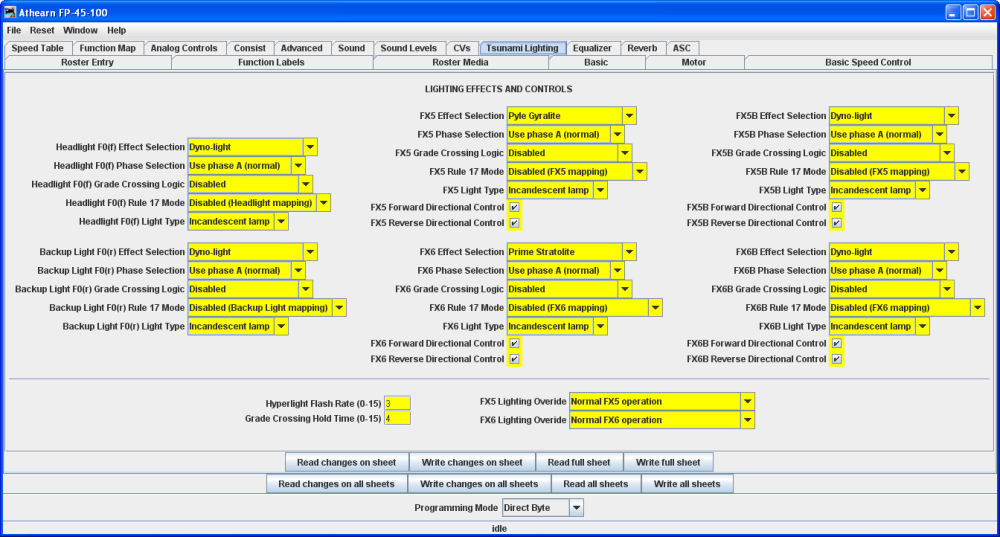Uncheck FX6 Reverse Directional Control
Screen dimensions: 1000x537
514,359
